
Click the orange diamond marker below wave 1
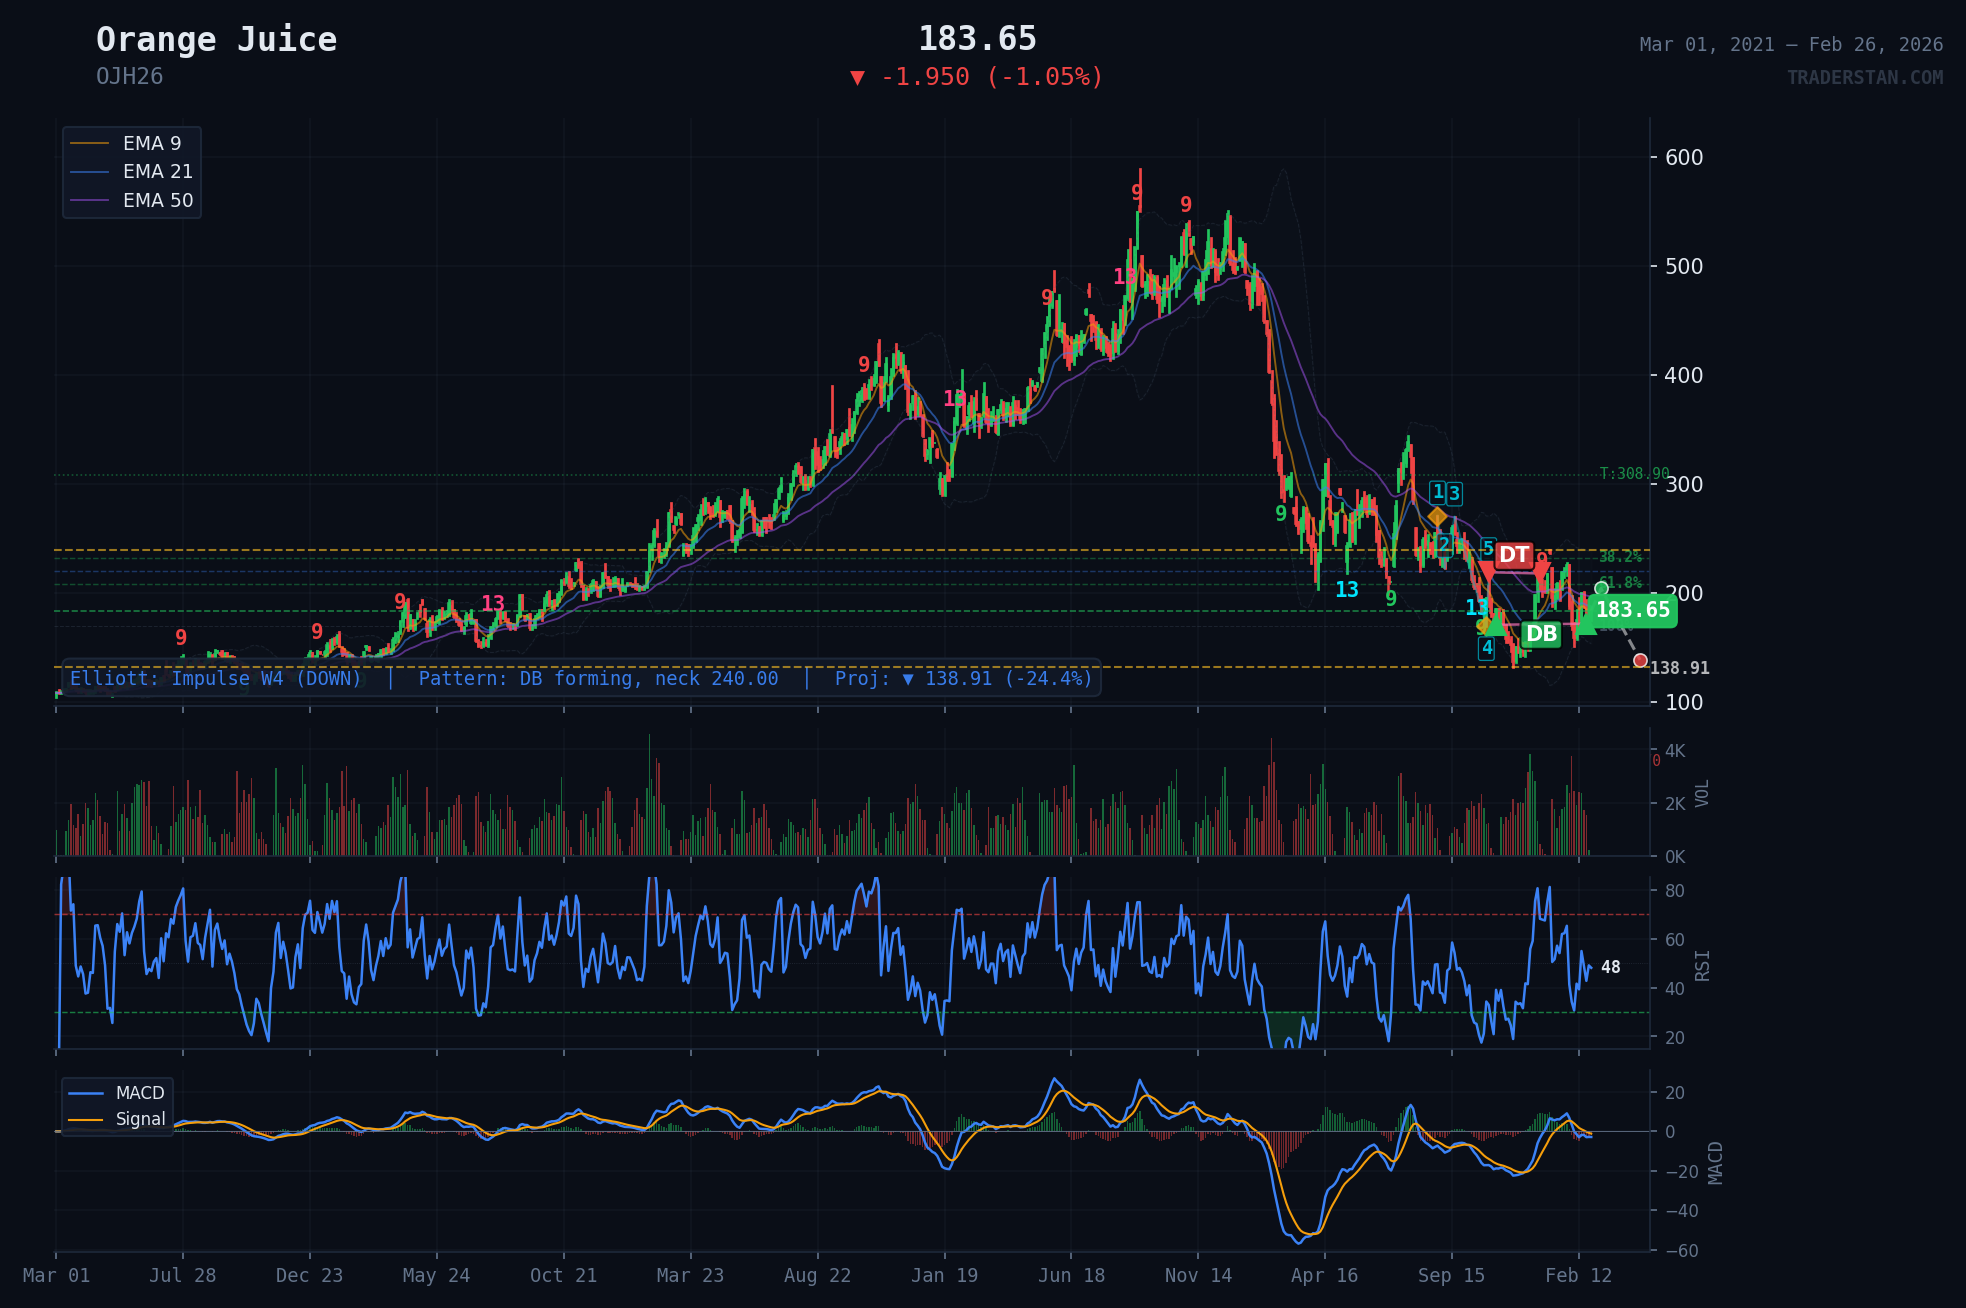click(1437, 517)
